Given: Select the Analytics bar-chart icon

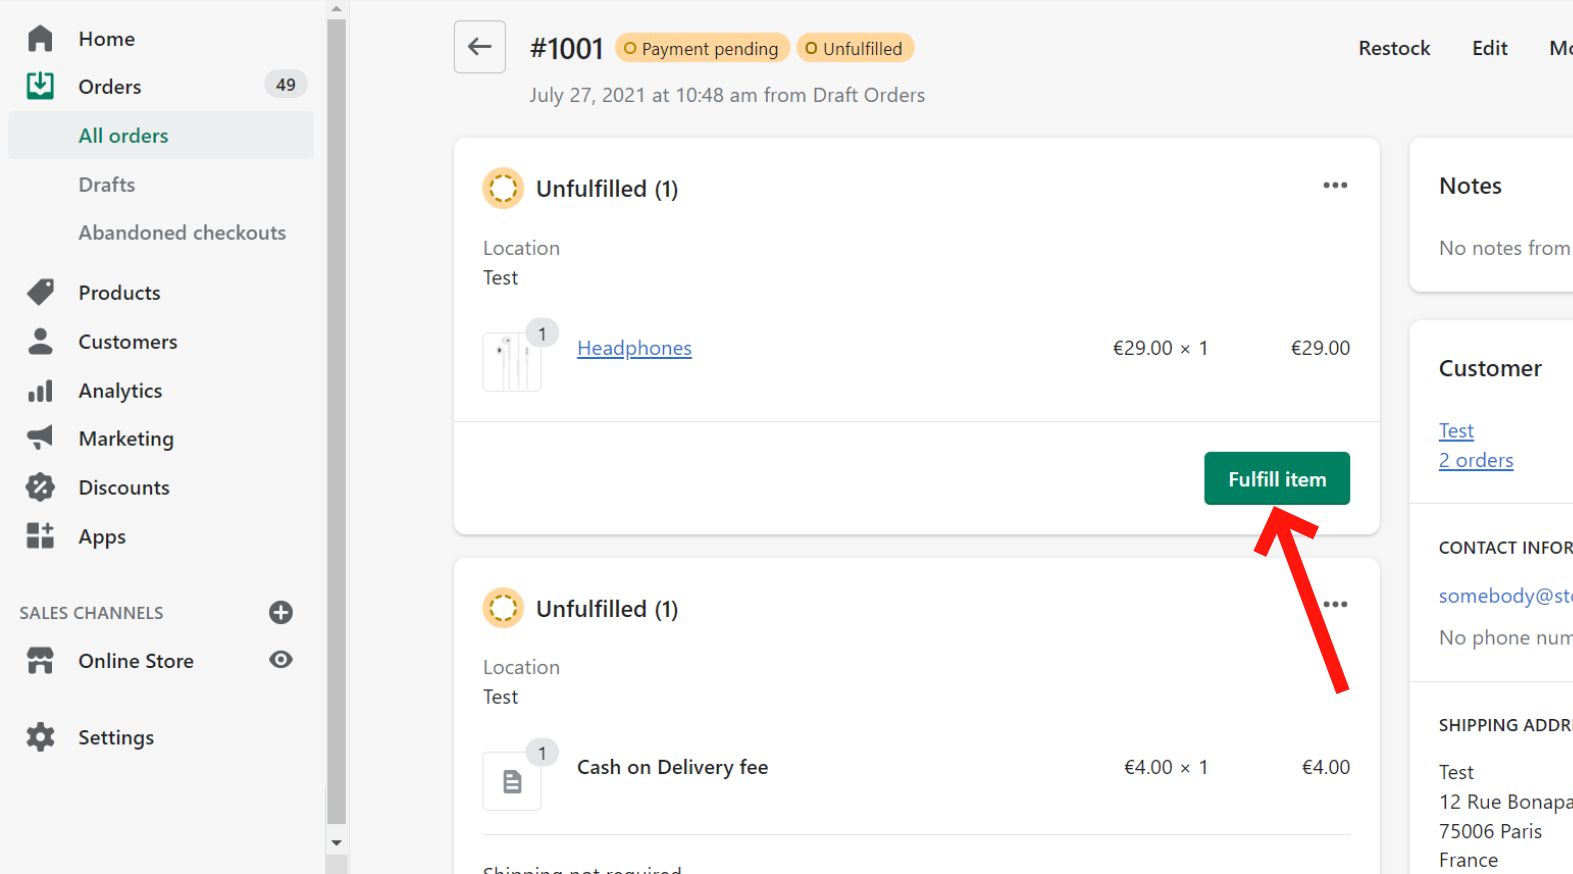Looking at the screenshot, I should (40, 390).
